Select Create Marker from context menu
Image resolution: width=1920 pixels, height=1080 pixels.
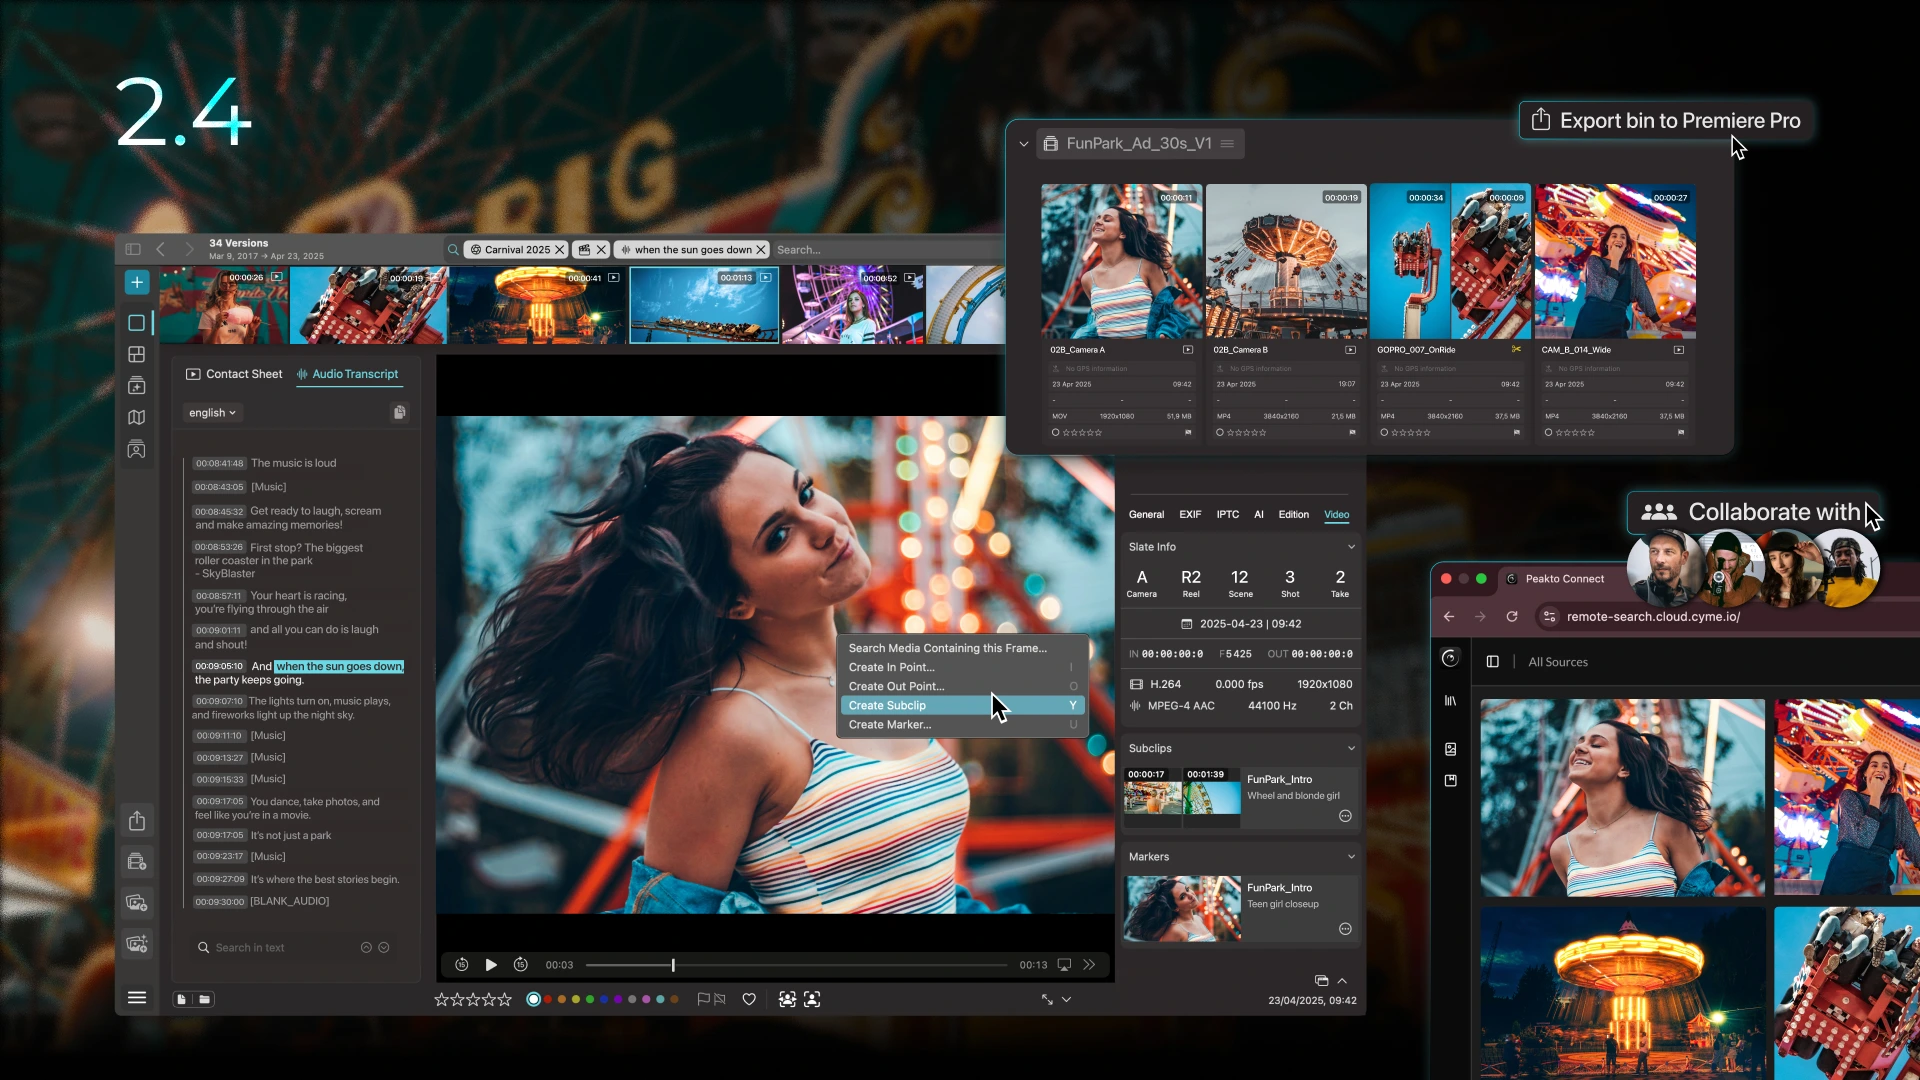[x=889, y=725]
